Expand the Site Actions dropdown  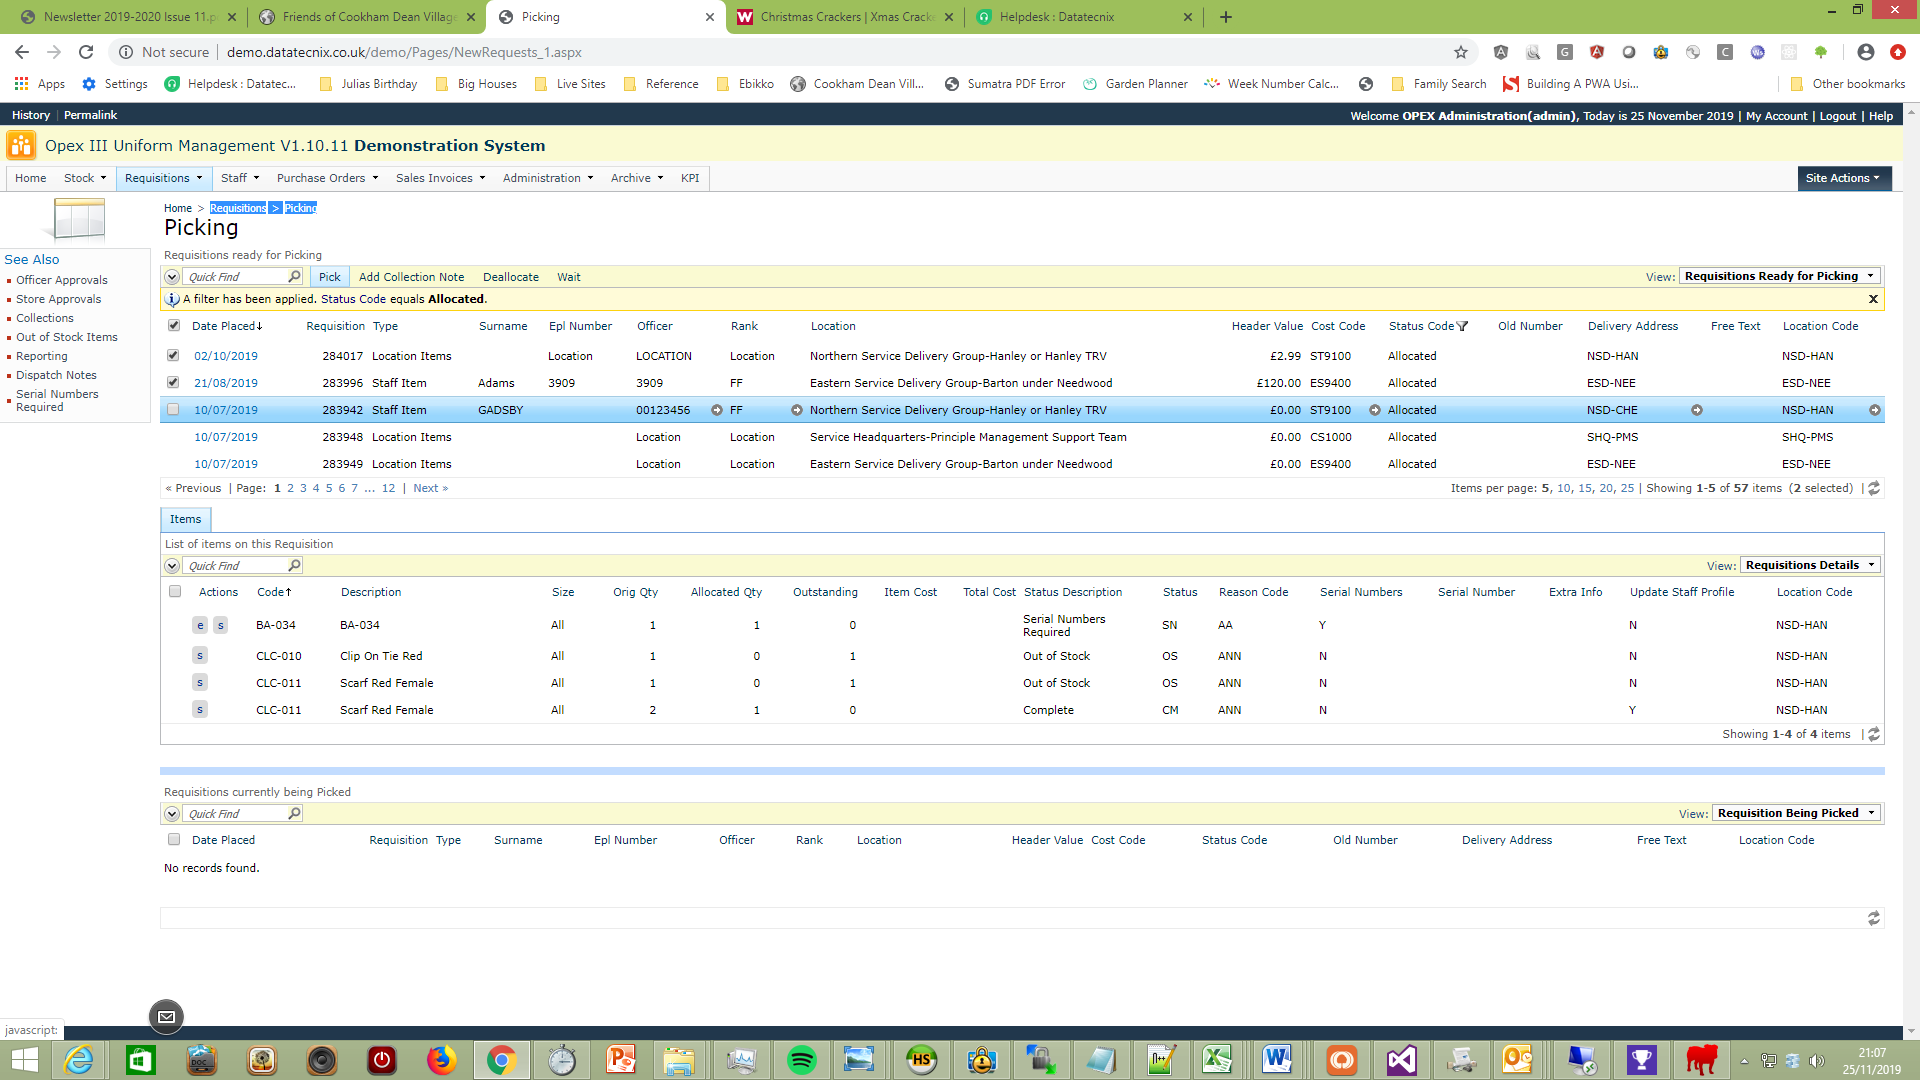[x=1843, y=178]
